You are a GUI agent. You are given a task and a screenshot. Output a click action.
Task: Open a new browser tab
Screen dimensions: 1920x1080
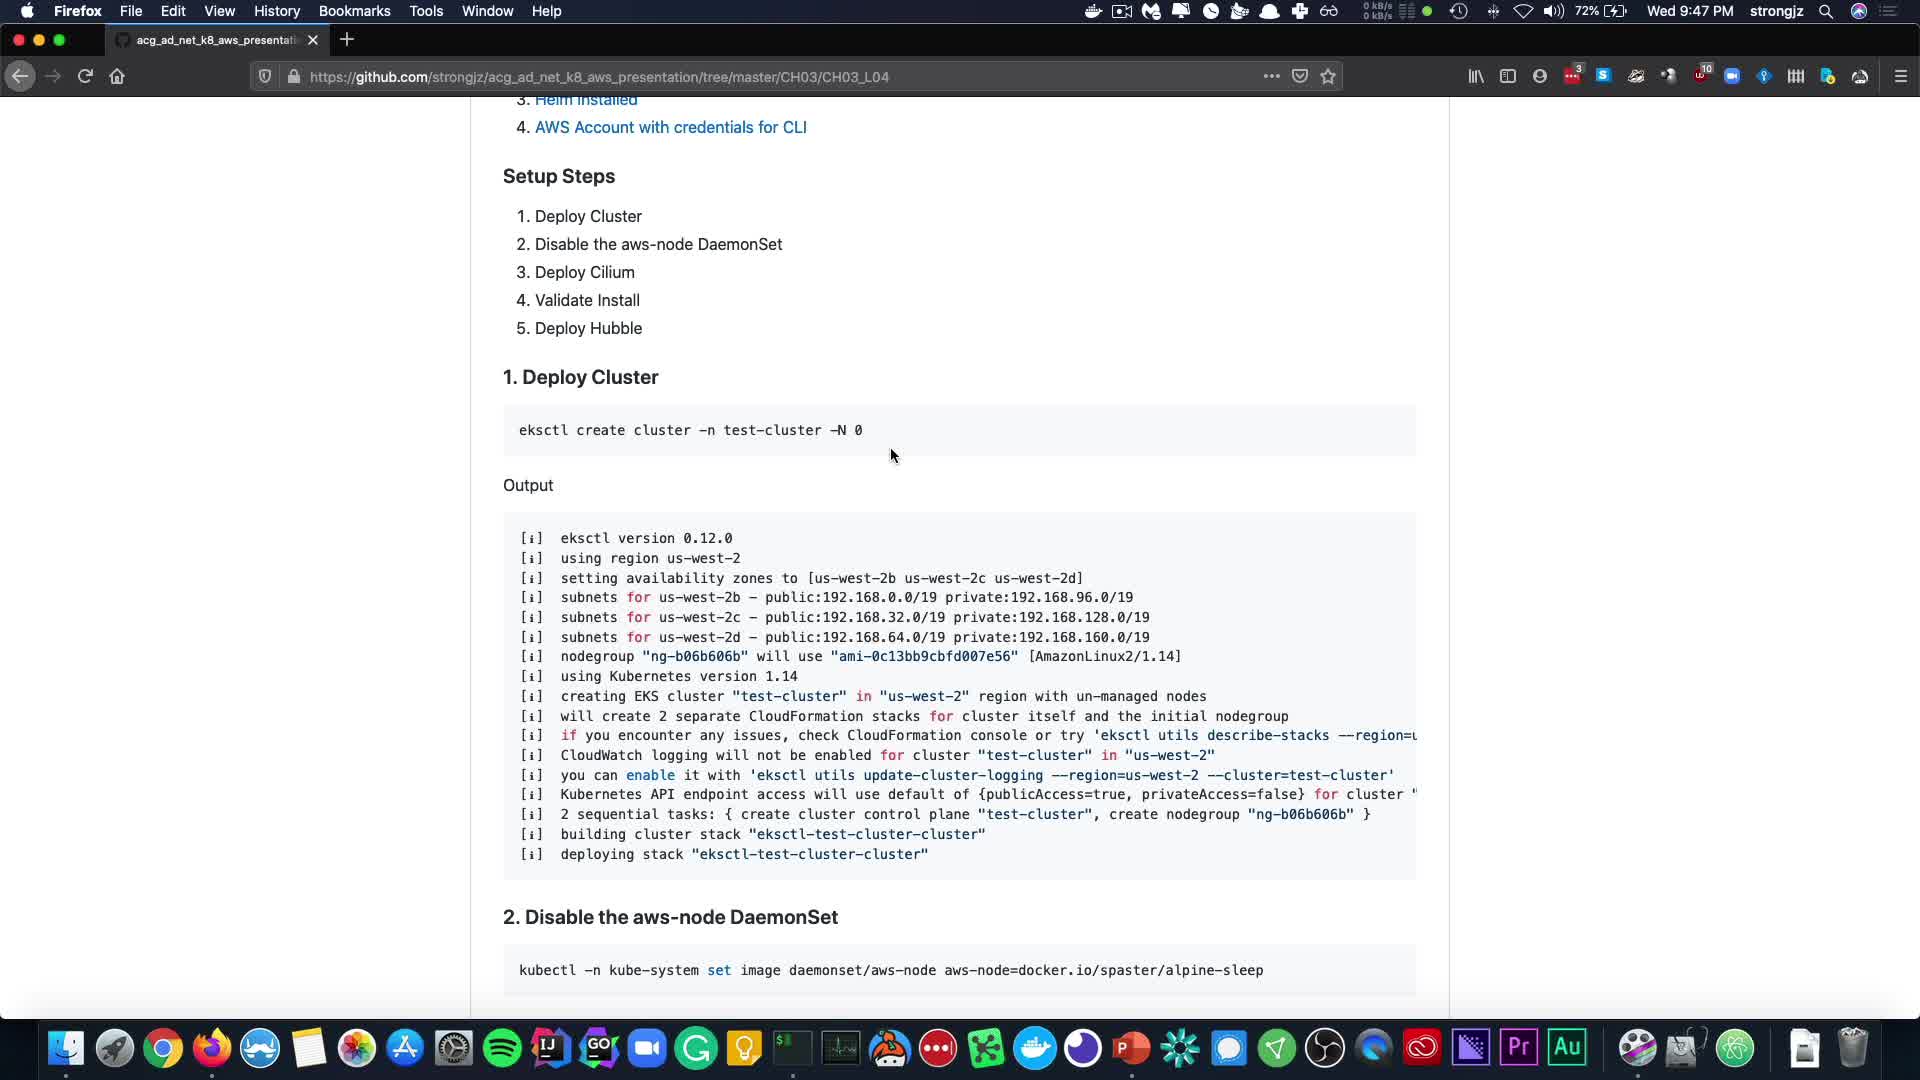click(x=347, y=40)
